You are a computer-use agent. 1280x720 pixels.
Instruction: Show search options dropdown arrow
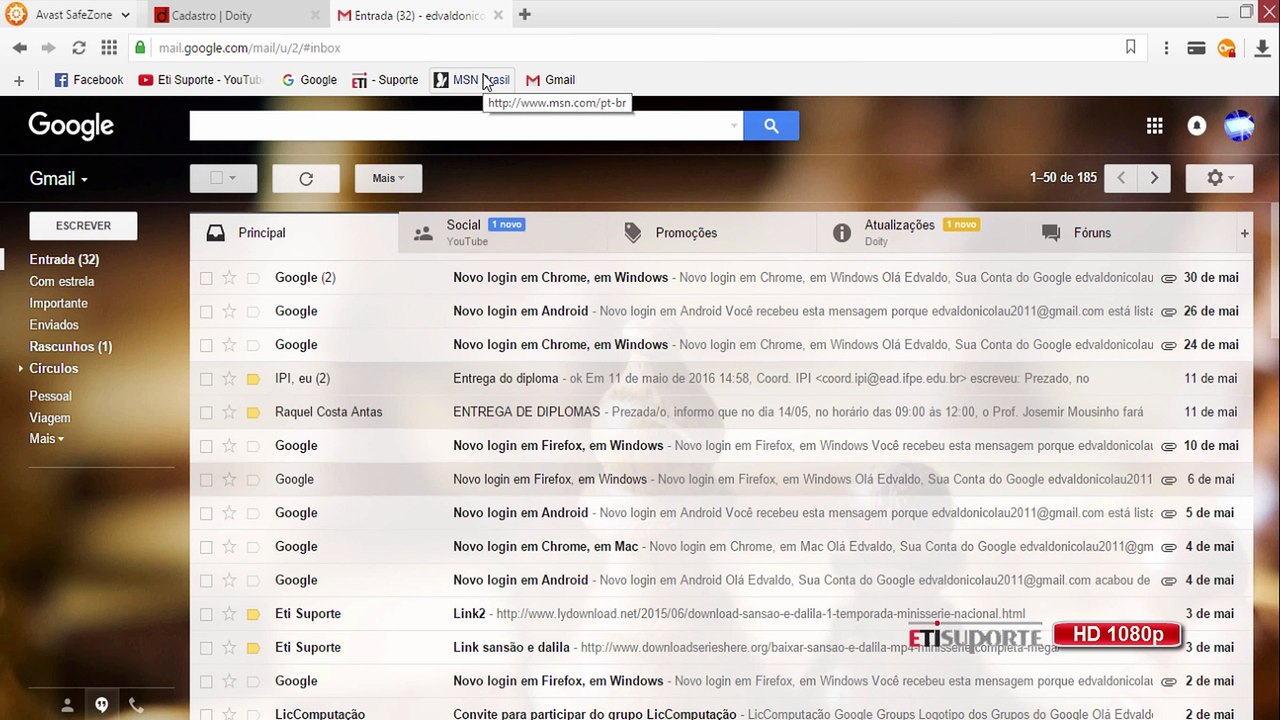click(734, 125)
